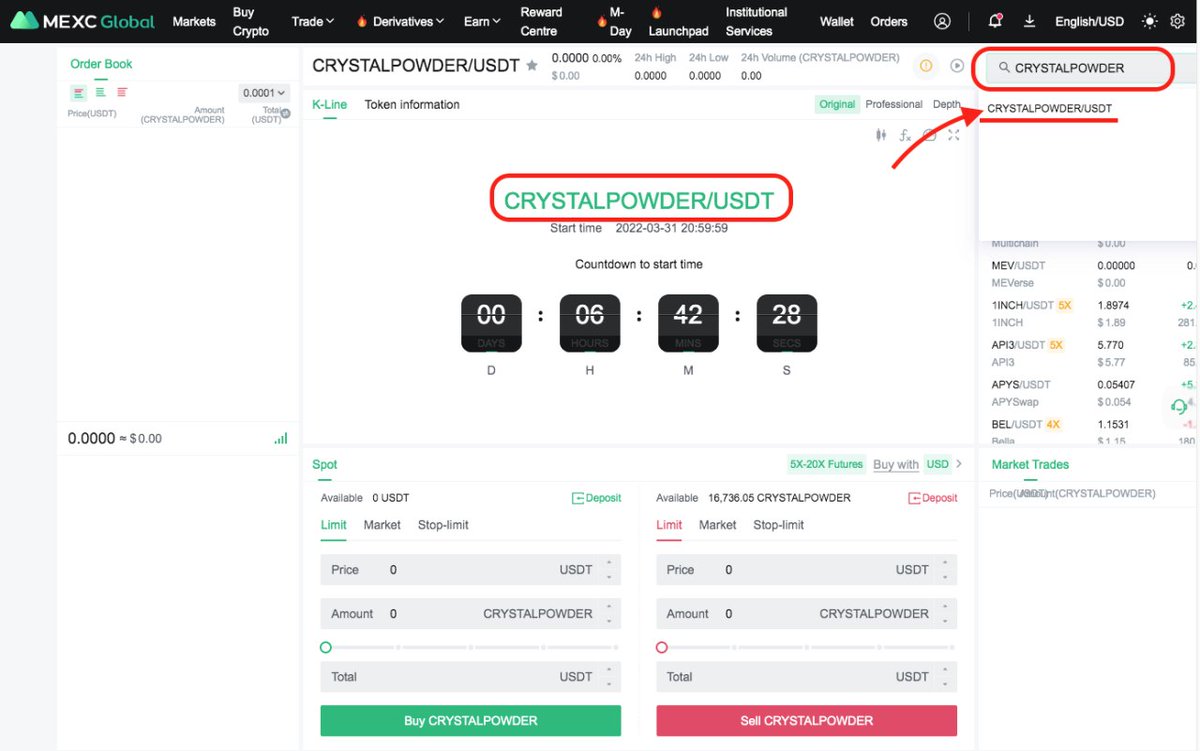Open the user profile icon

pos(942,21)
